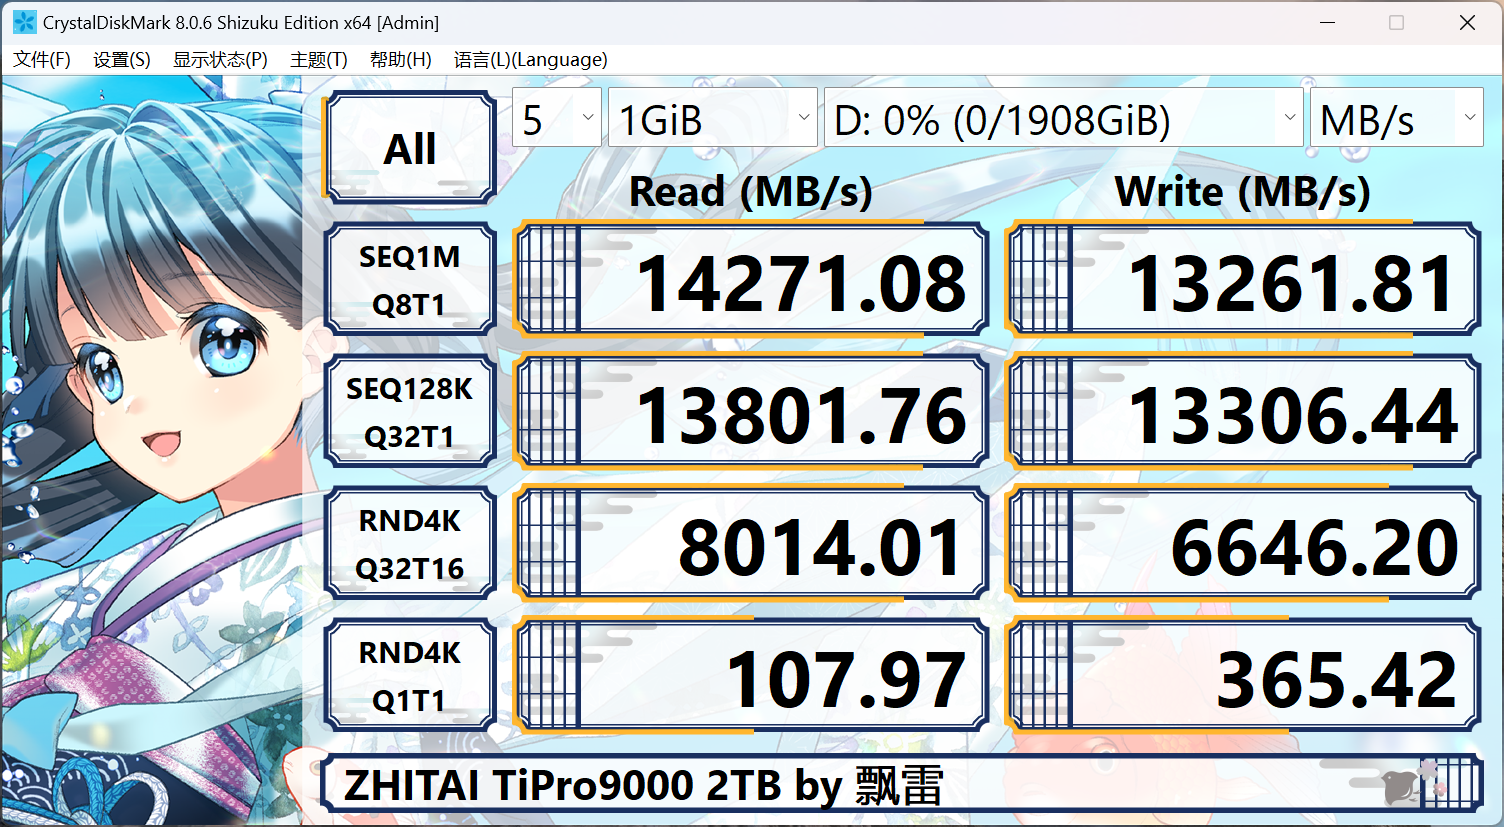The image size is (1504, 827).
Task: Open the 设置(S) settings menu
Action: pyautogui.click(x=121, y=59)
